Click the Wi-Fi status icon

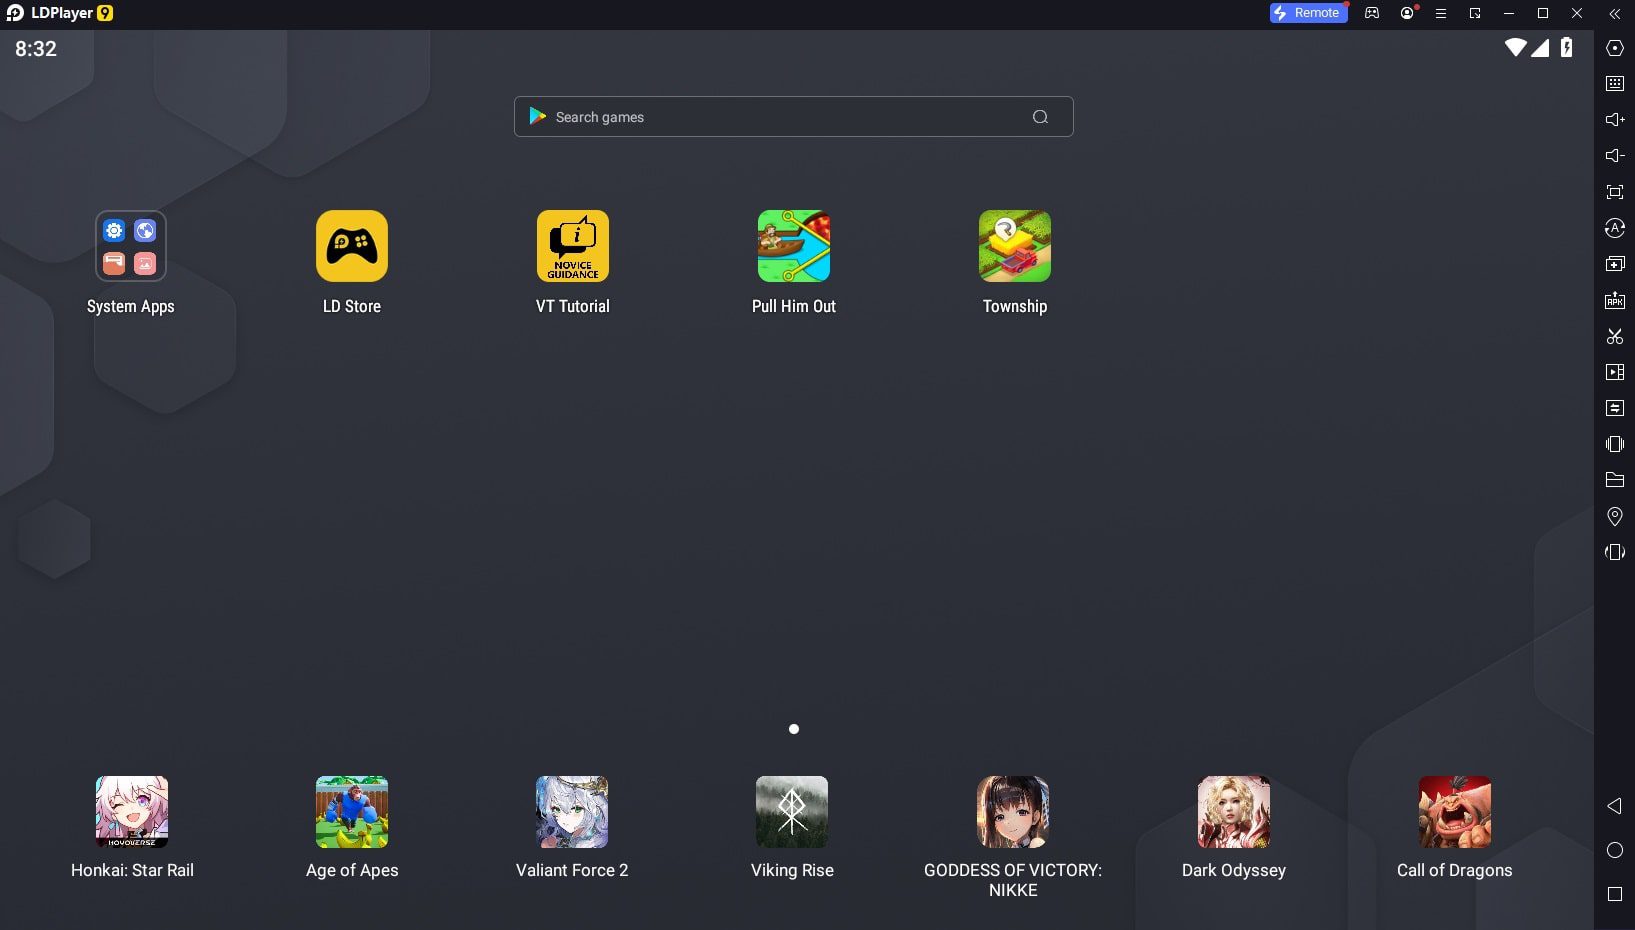(x=1515, y=47)
